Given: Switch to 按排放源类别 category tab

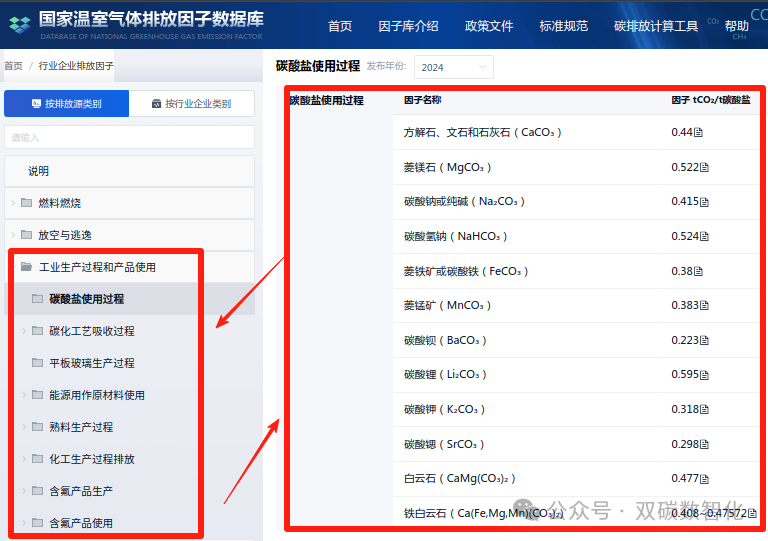Looking at the screenshot, I should [x=66, y=103].
